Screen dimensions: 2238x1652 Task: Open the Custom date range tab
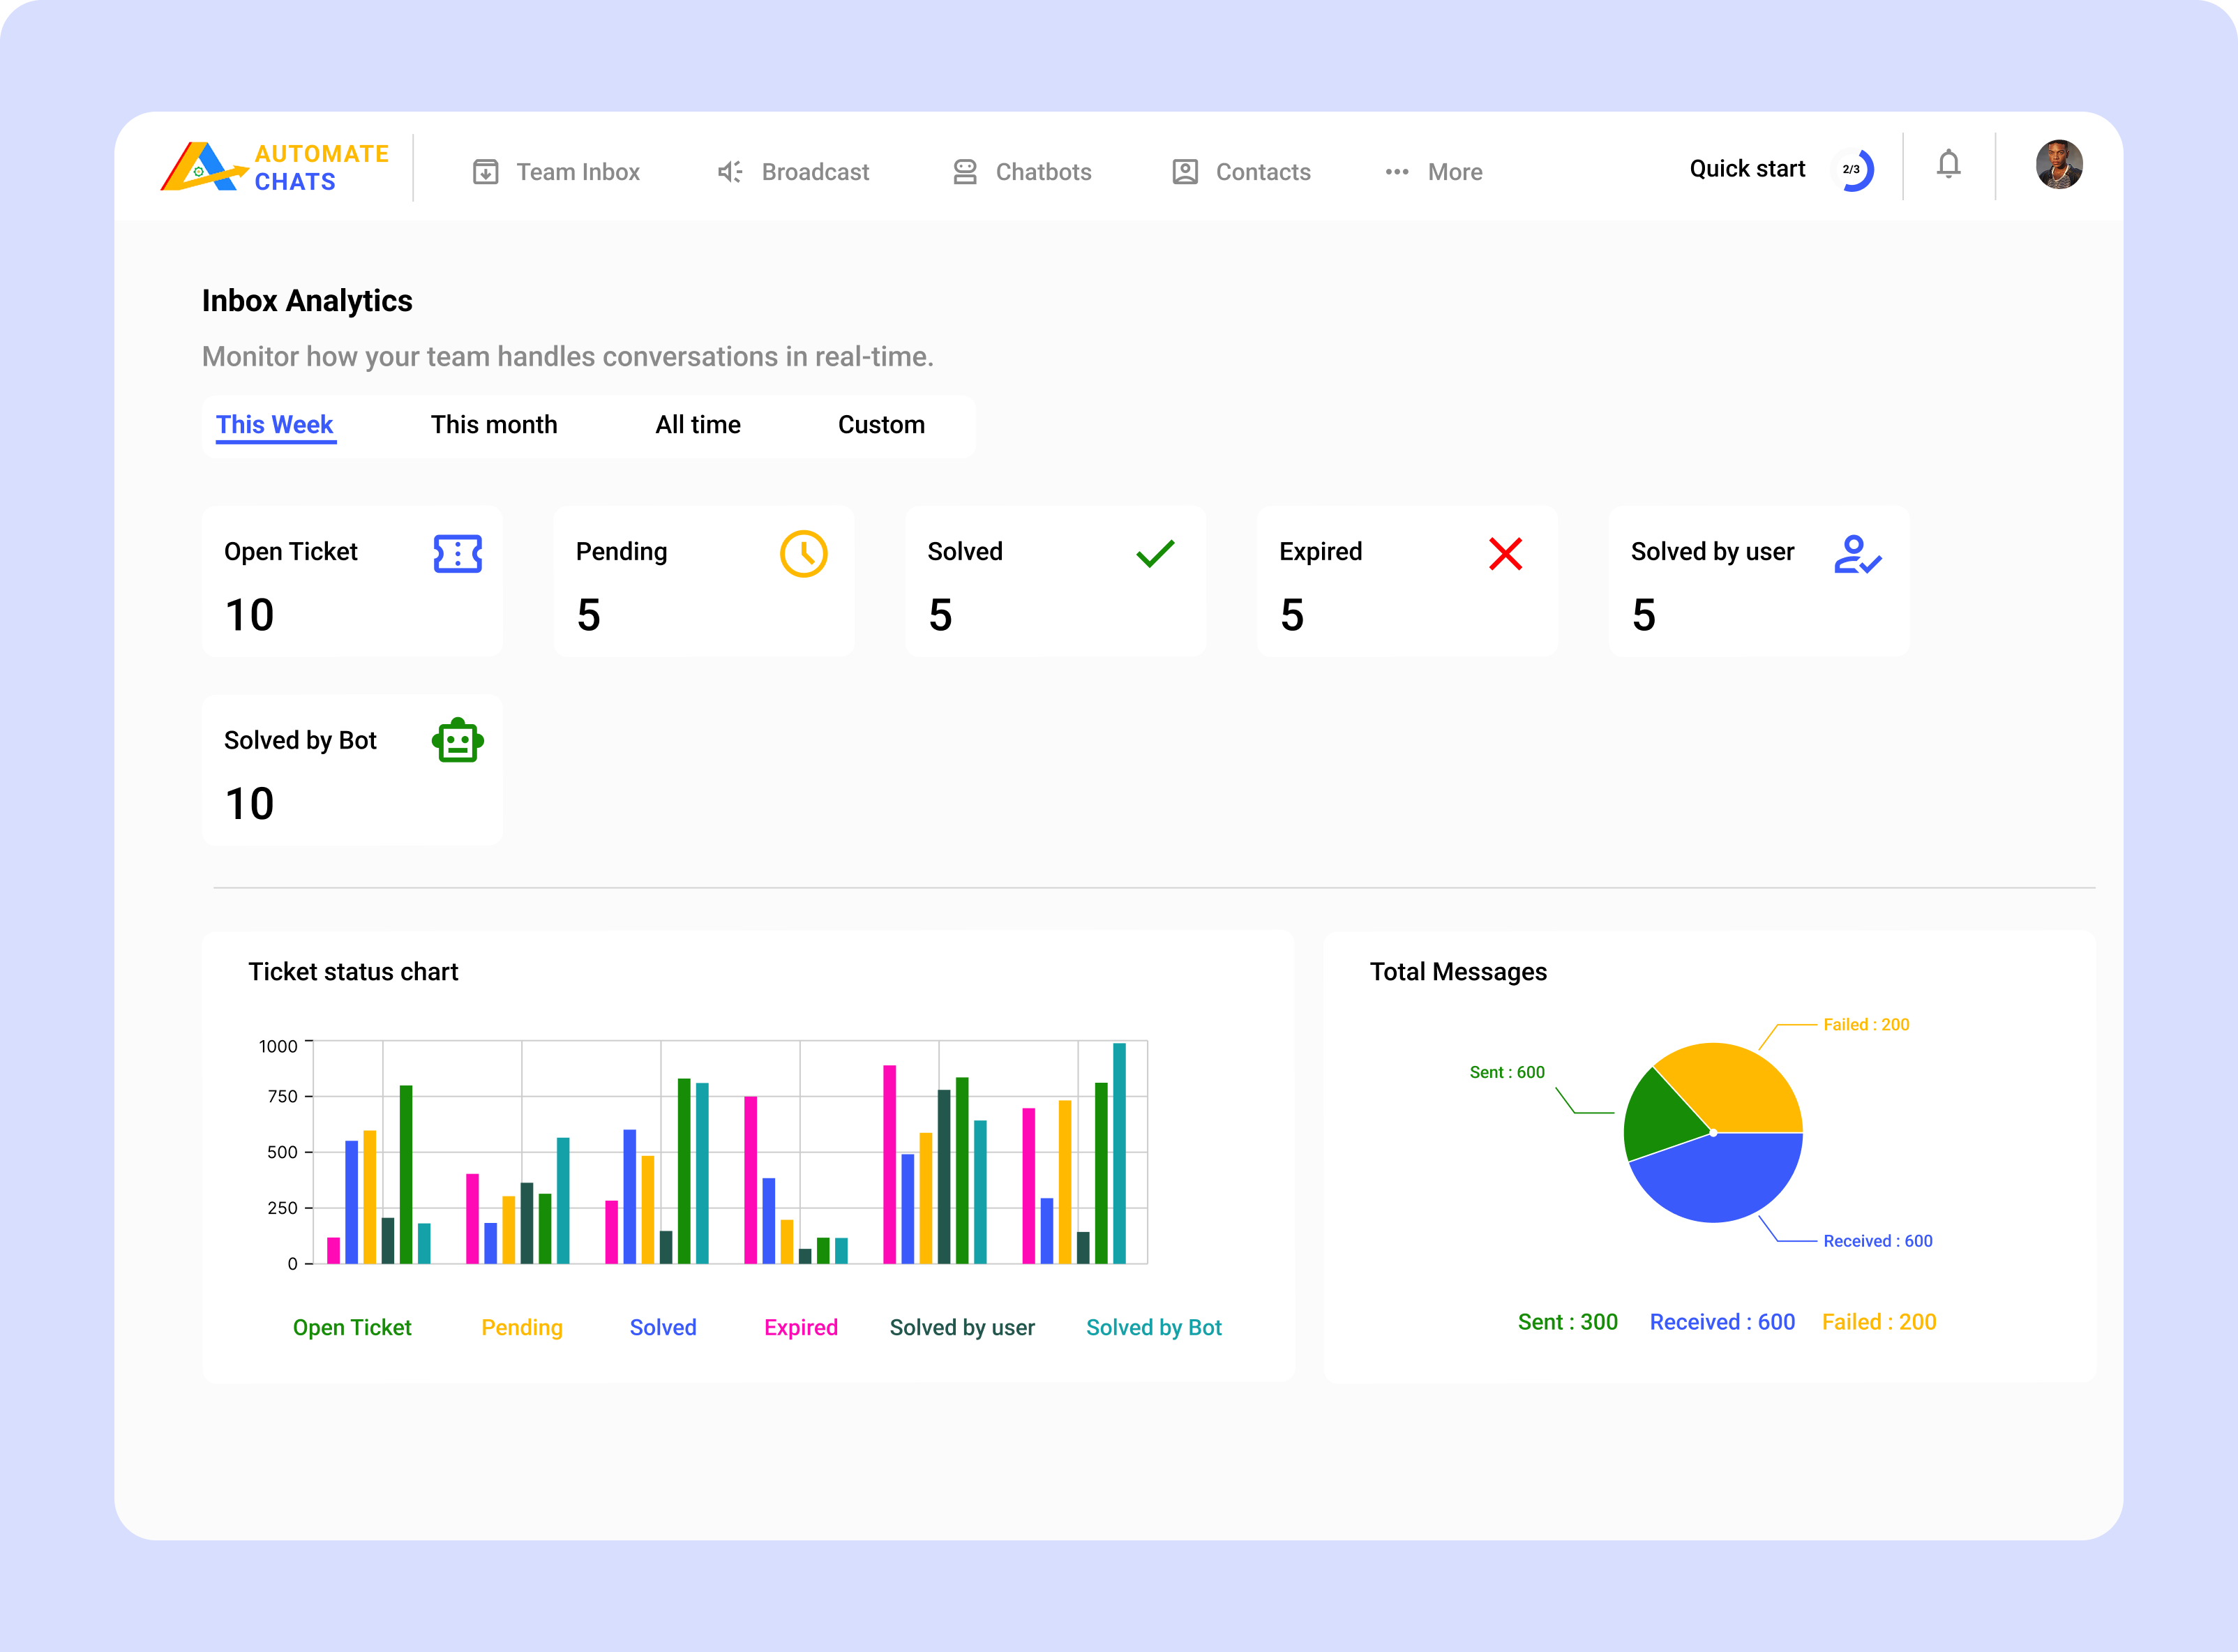(881, 425)
